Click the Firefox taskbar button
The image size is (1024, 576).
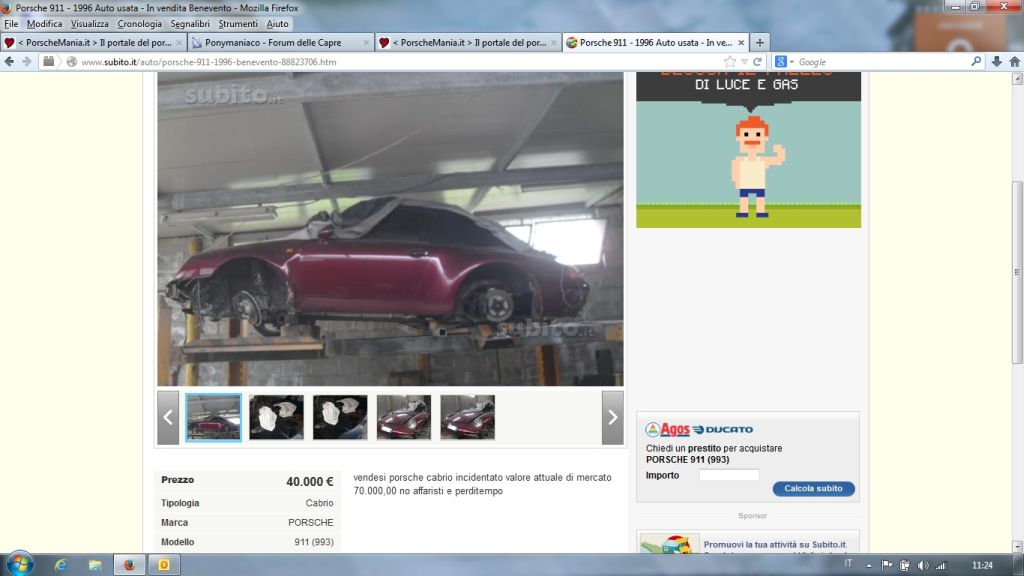(x=129, y=565)
